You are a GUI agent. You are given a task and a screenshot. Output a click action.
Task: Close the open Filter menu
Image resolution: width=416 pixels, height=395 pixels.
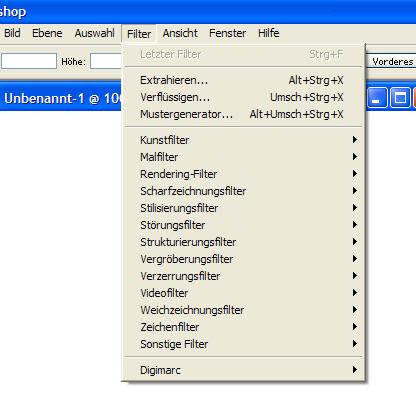point(139,33)
